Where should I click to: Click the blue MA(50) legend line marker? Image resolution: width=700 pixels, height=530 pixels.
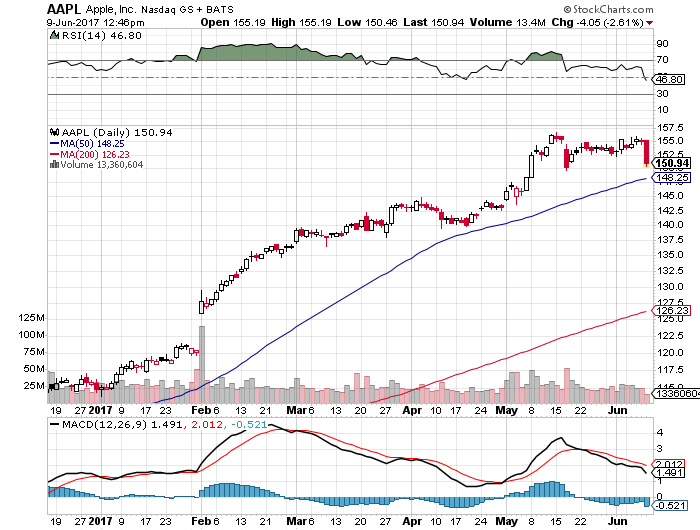54,143
